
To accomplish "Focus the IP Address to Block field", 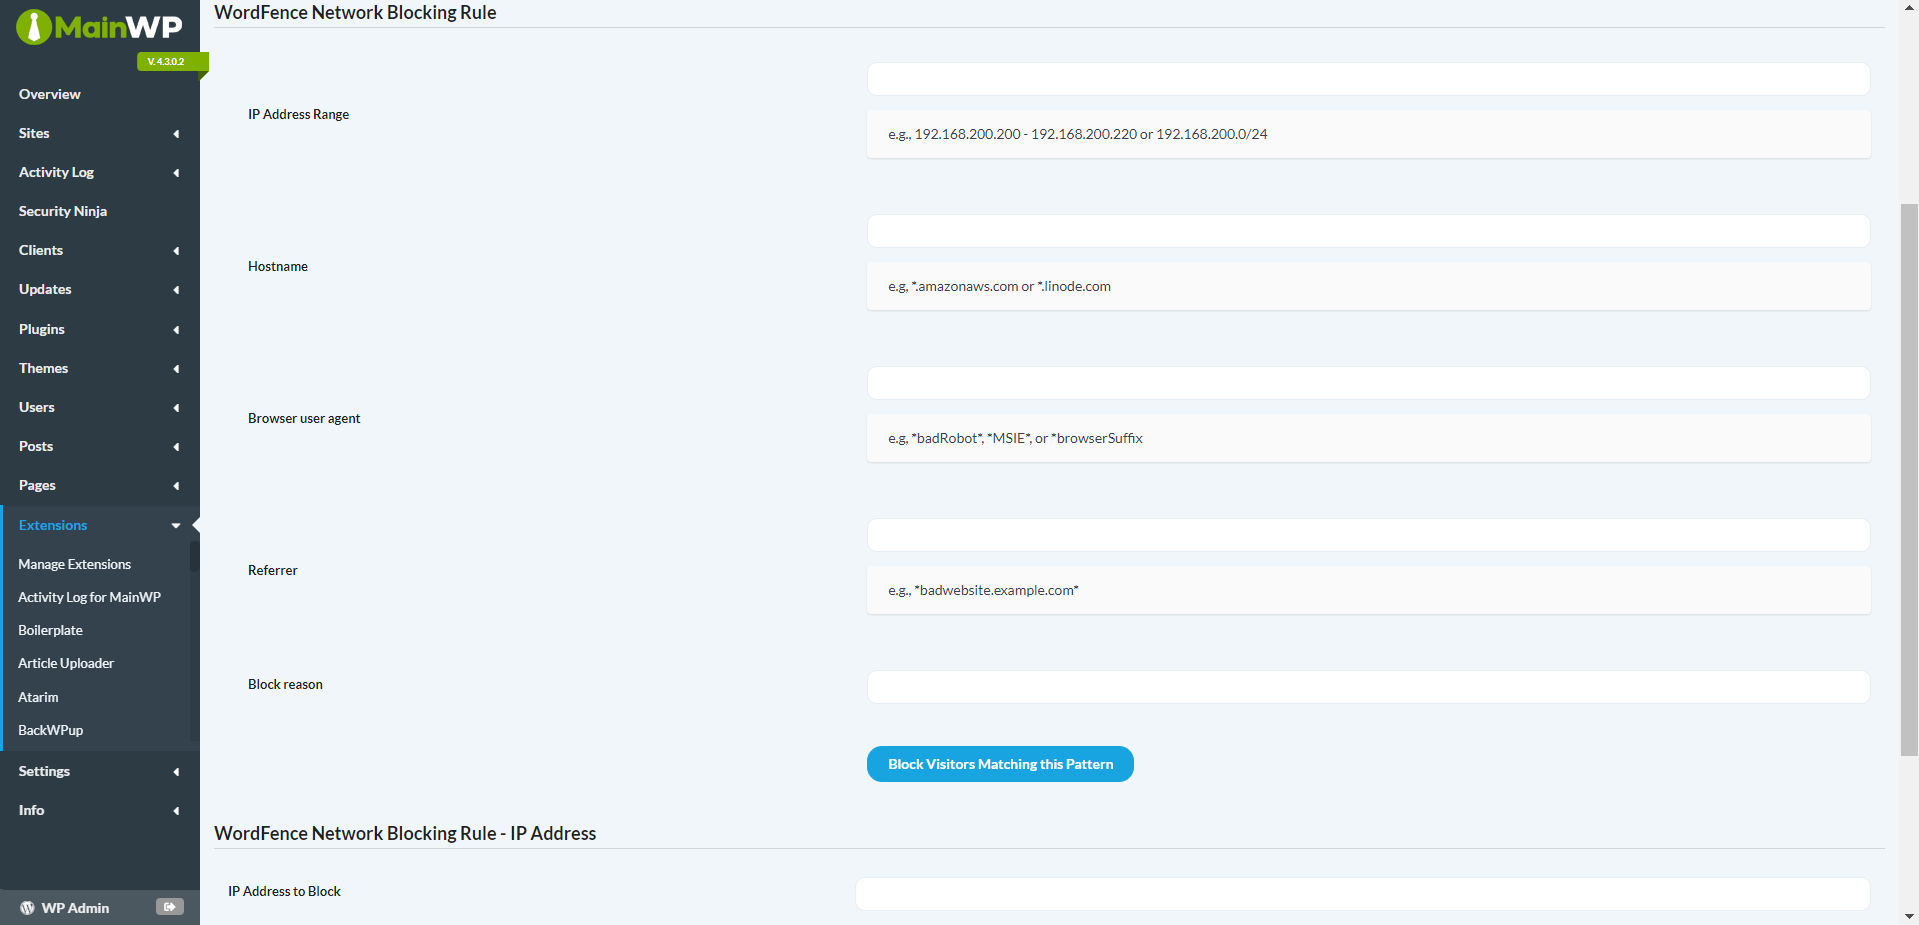I will click(x=1362, y=894).
